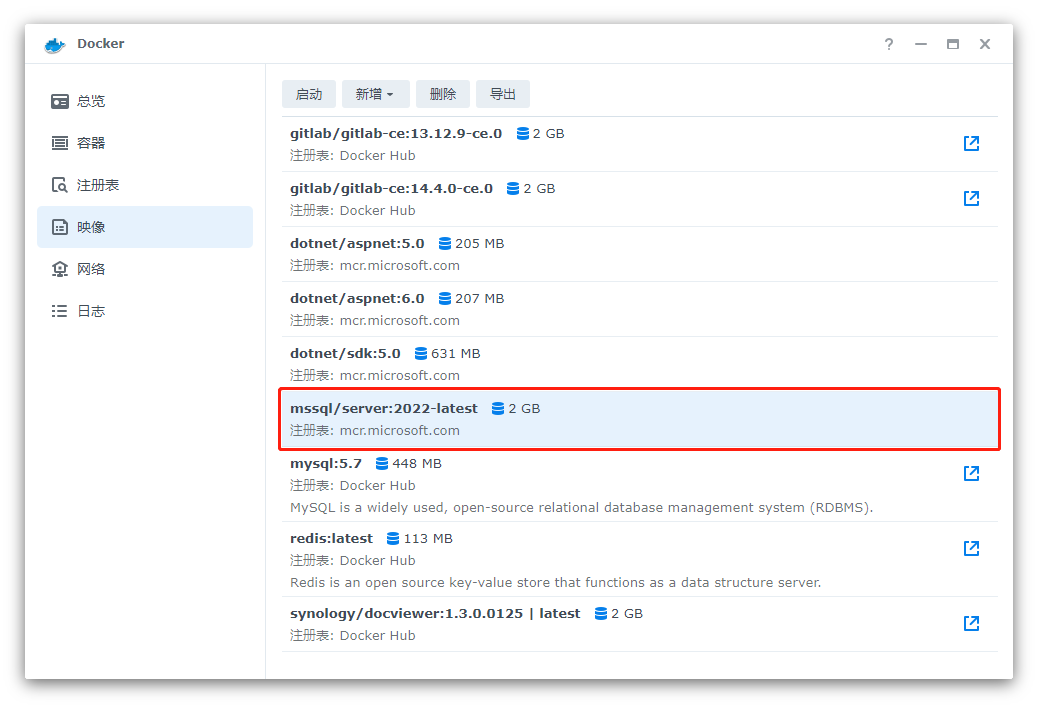Click the 113 MB size of redis:latest

428,539
